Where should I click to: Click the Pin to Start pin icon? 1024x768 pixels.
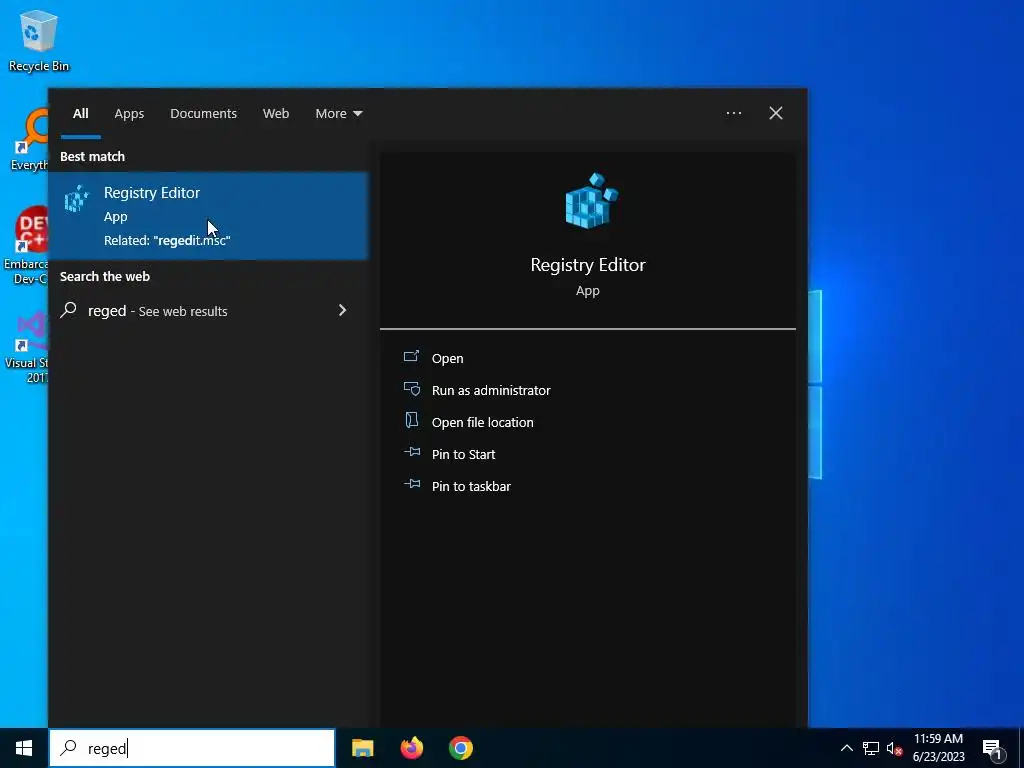tap(412, 451)
